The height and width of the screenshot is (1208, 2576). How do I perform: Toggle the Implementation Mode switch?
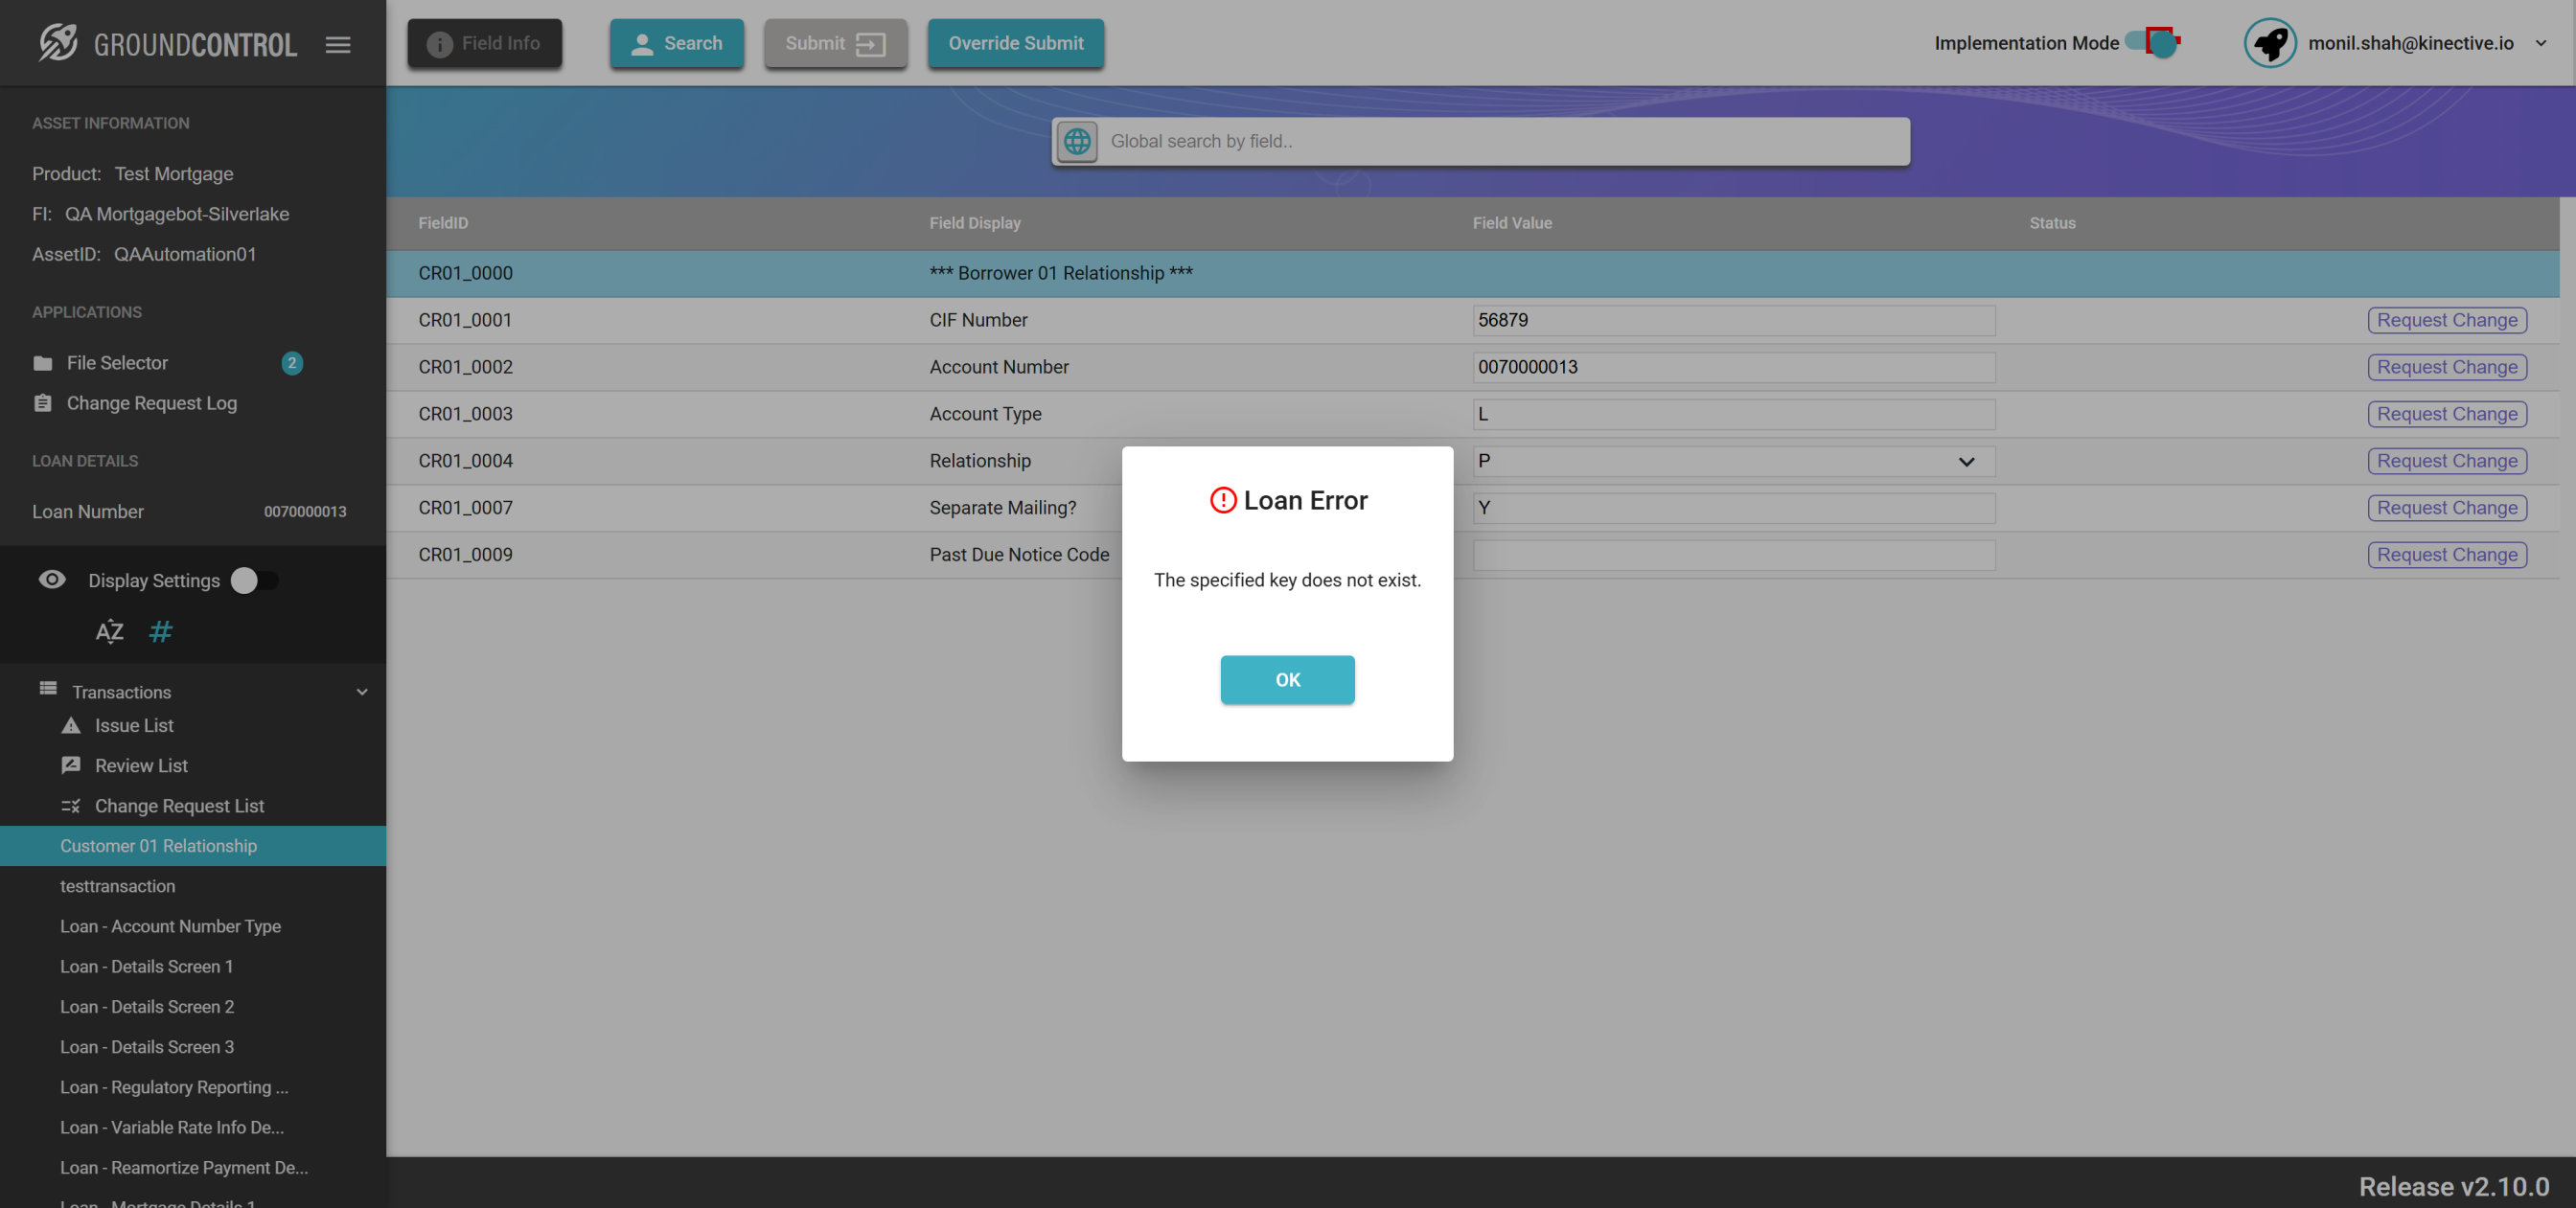click(2152, 42)
